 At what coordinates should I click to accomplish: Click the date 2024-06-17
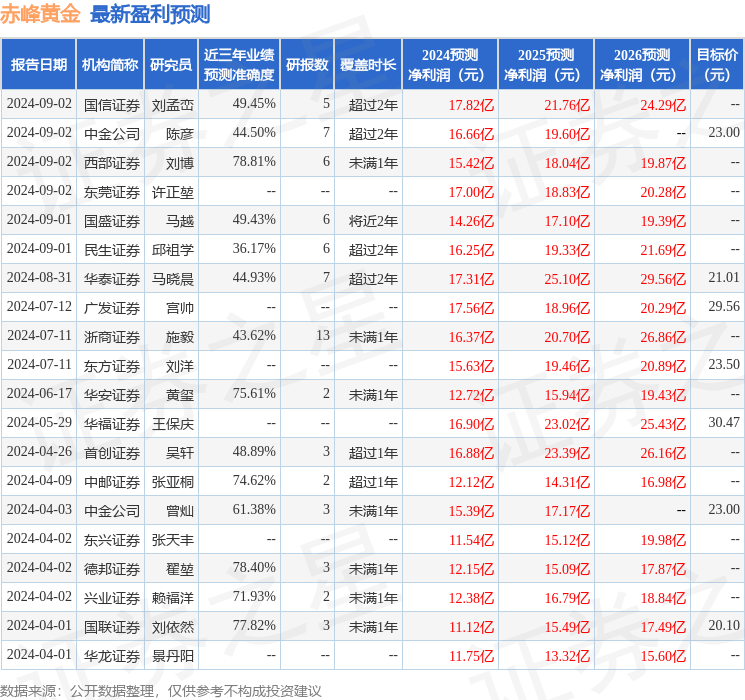pos(39,393)
